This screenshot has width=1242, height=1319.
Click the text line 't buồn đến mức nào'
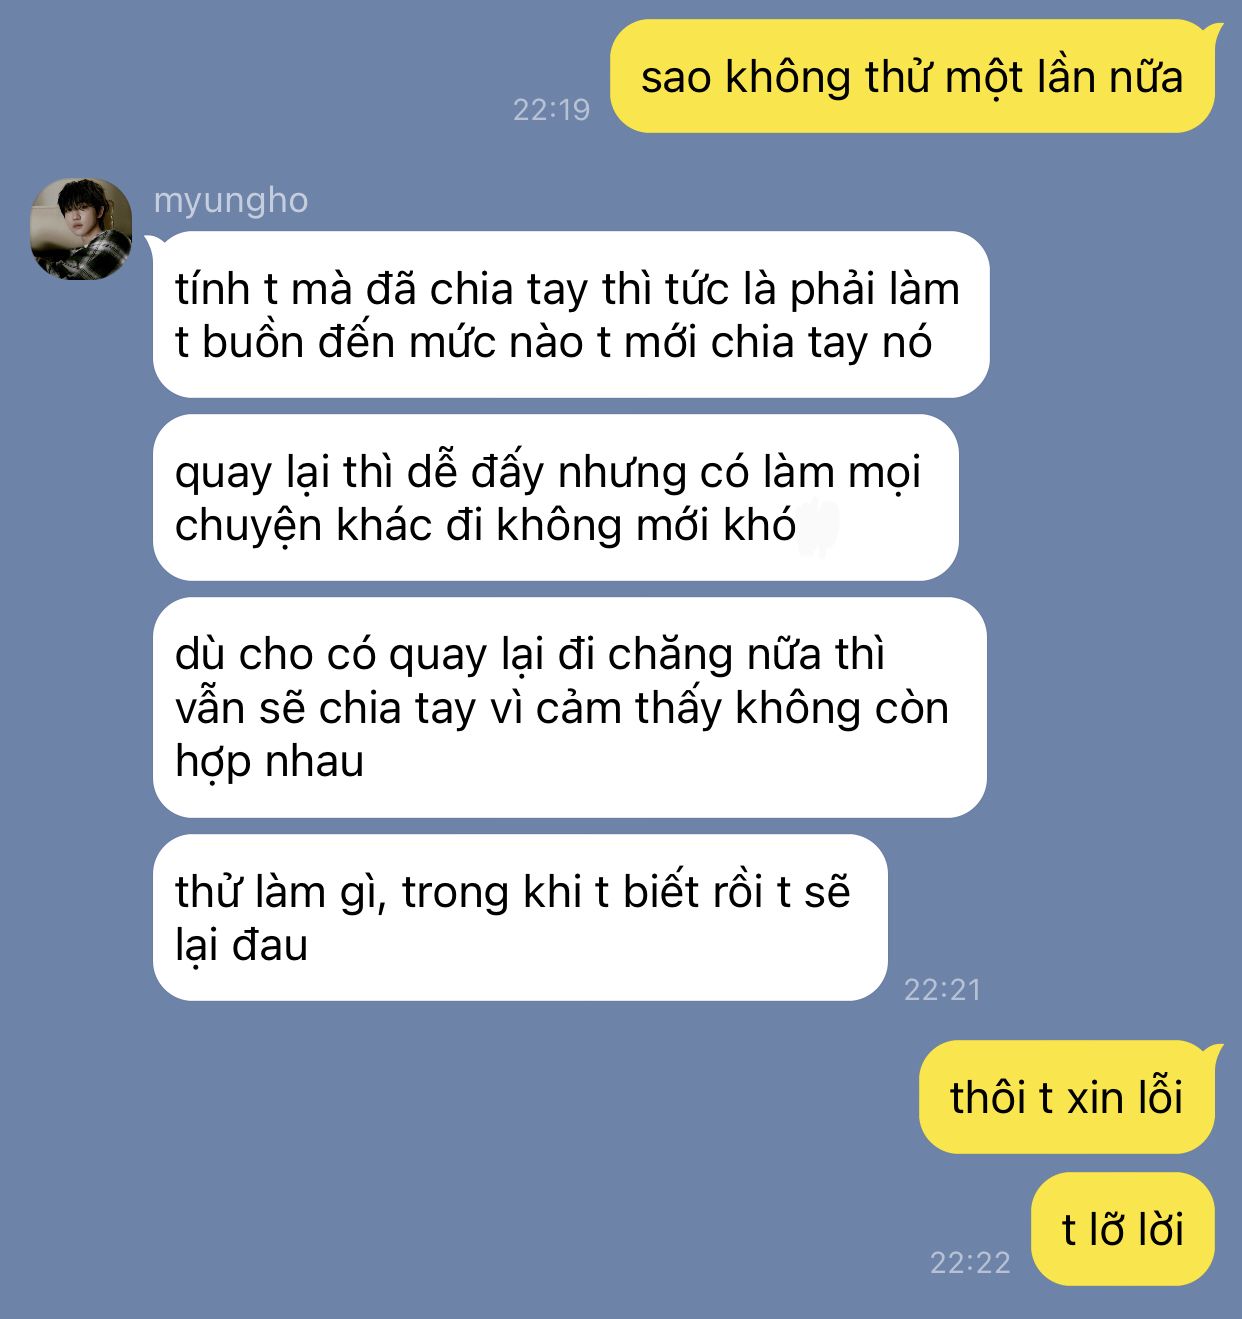click(x=553, y=342)
